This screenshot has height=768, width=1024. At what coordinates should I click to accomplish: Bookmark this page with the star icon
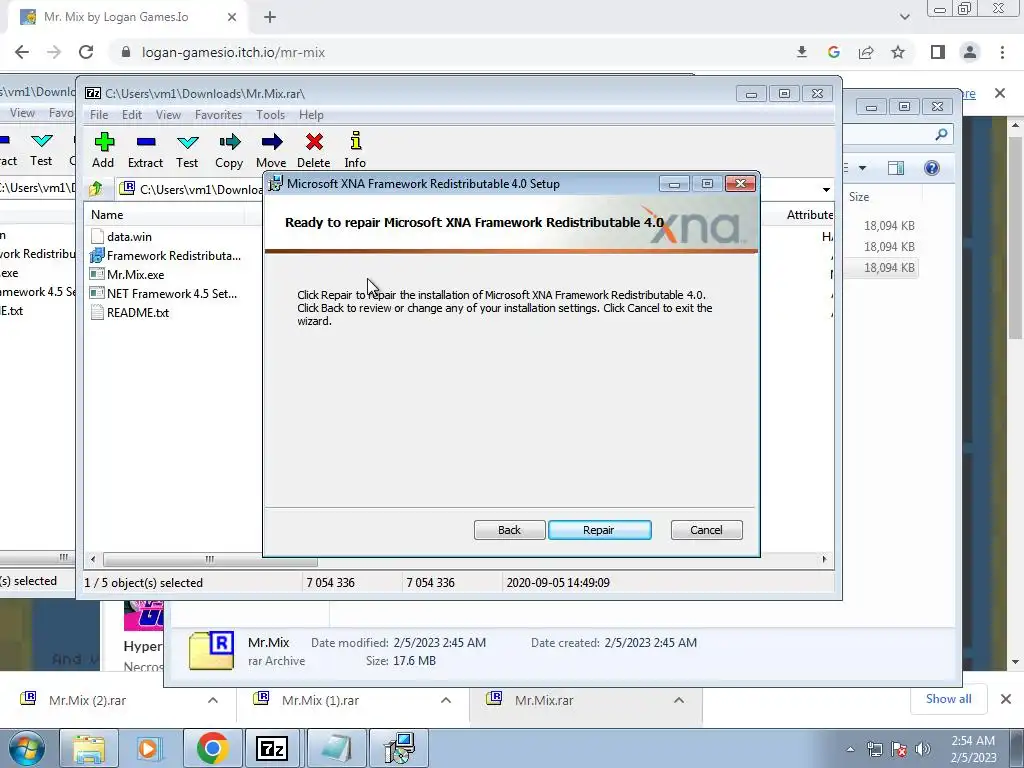click(898, 52)
